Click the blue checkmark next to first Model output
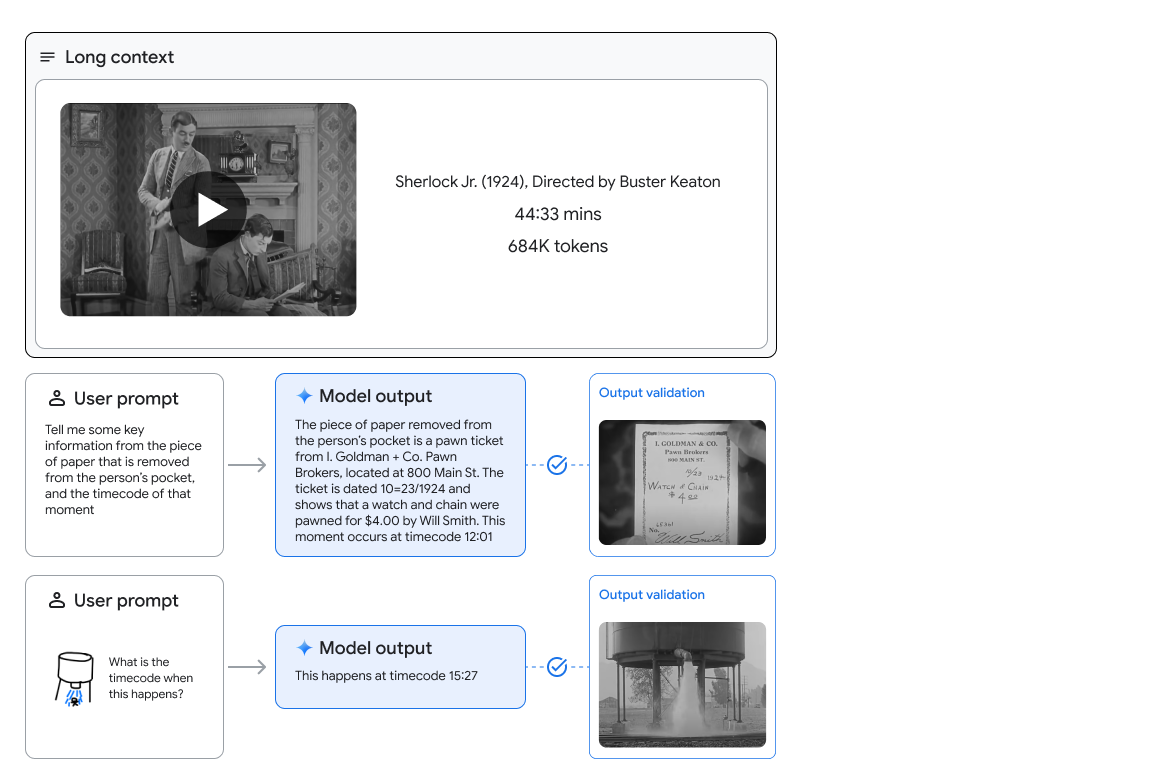This screenshot has height=776, width=1152. (556, 464)
